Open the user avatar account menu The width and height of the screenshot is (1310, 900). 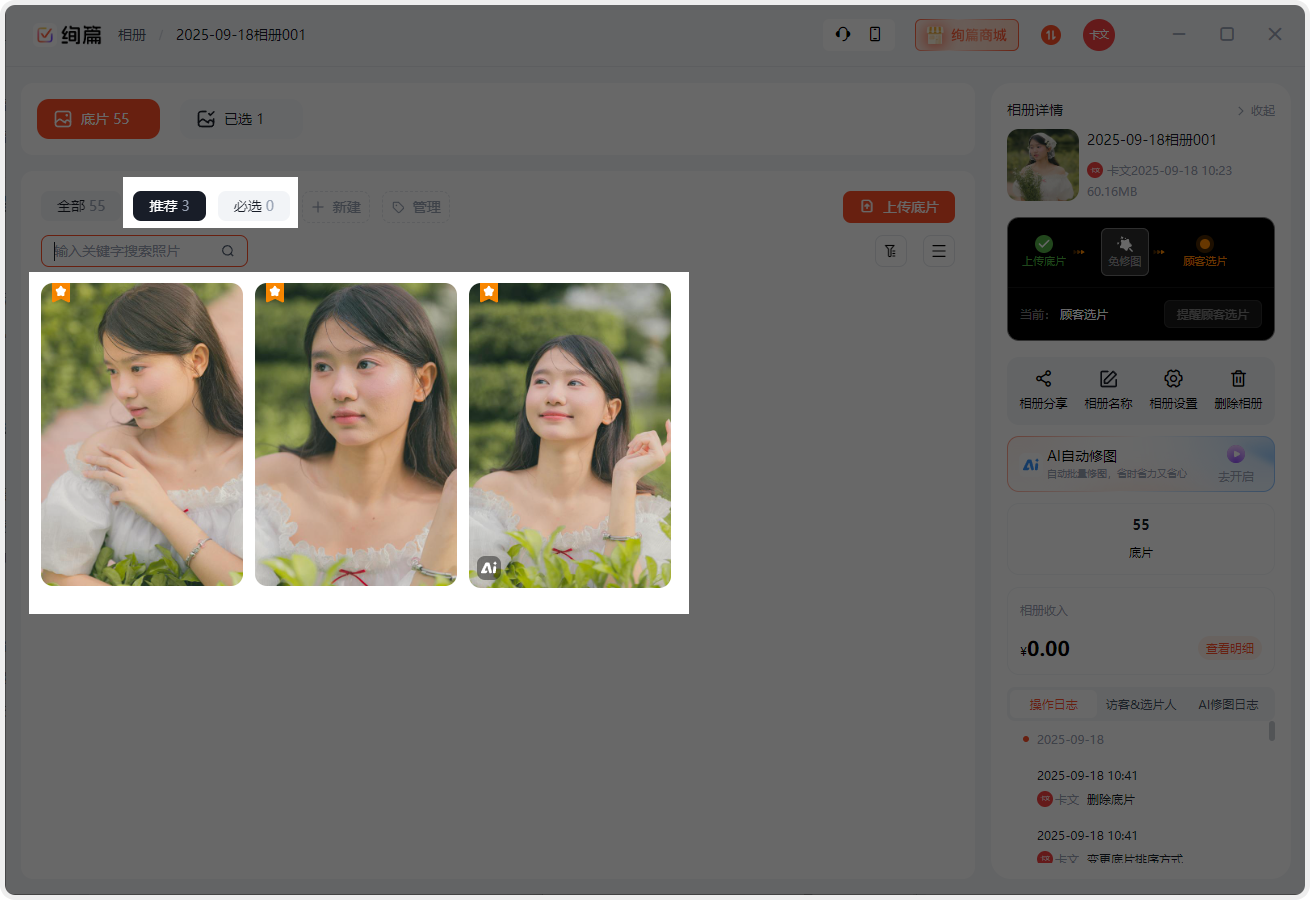click(1099, 35)
